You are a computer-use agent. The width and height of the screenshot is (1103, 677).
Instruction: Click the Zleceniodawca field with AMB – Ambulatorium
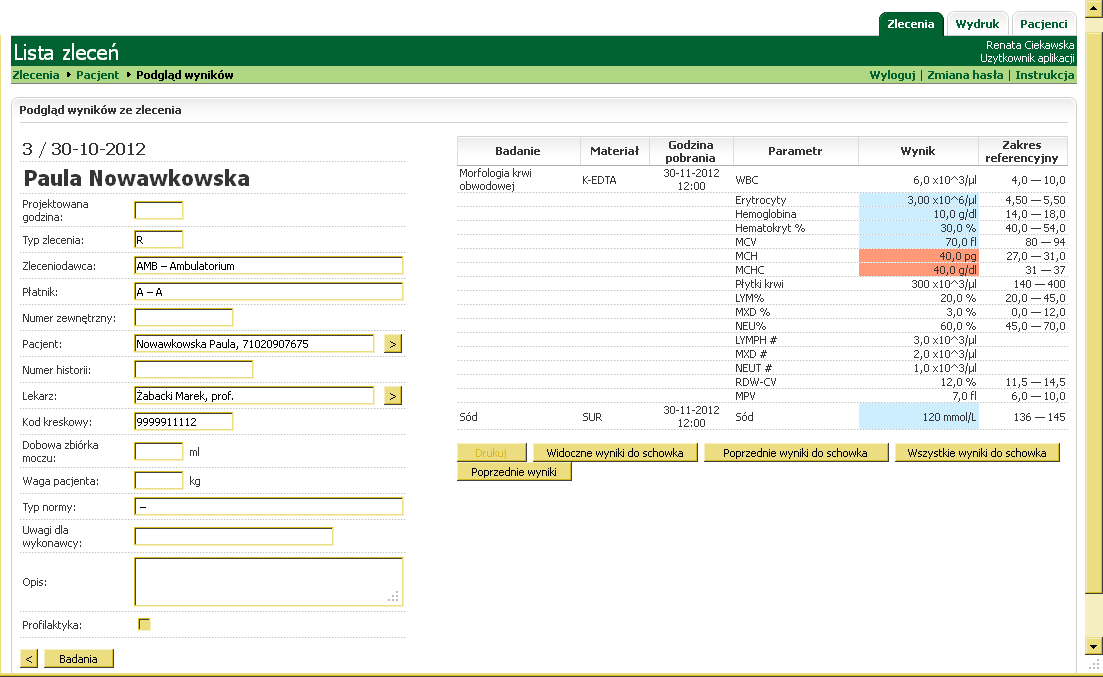pos(269,266)
